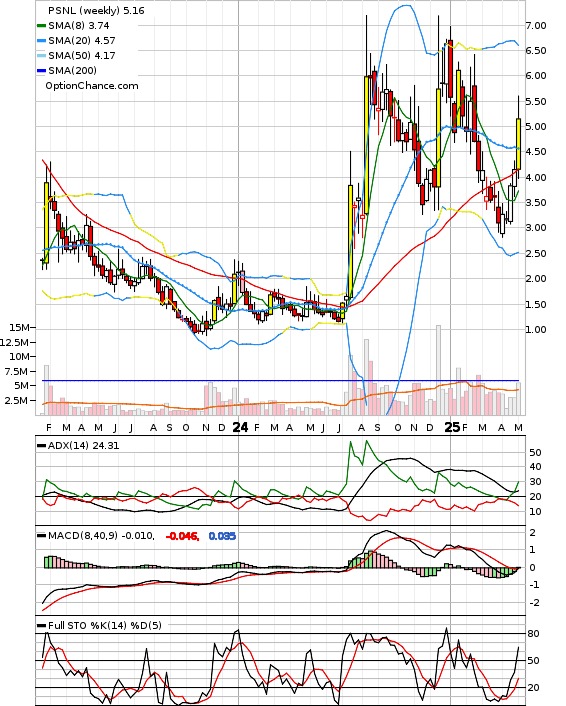Click the 80 level on stochastic axis
The width and height of the screenshot is (566, 706).
[x=533, y=634]
